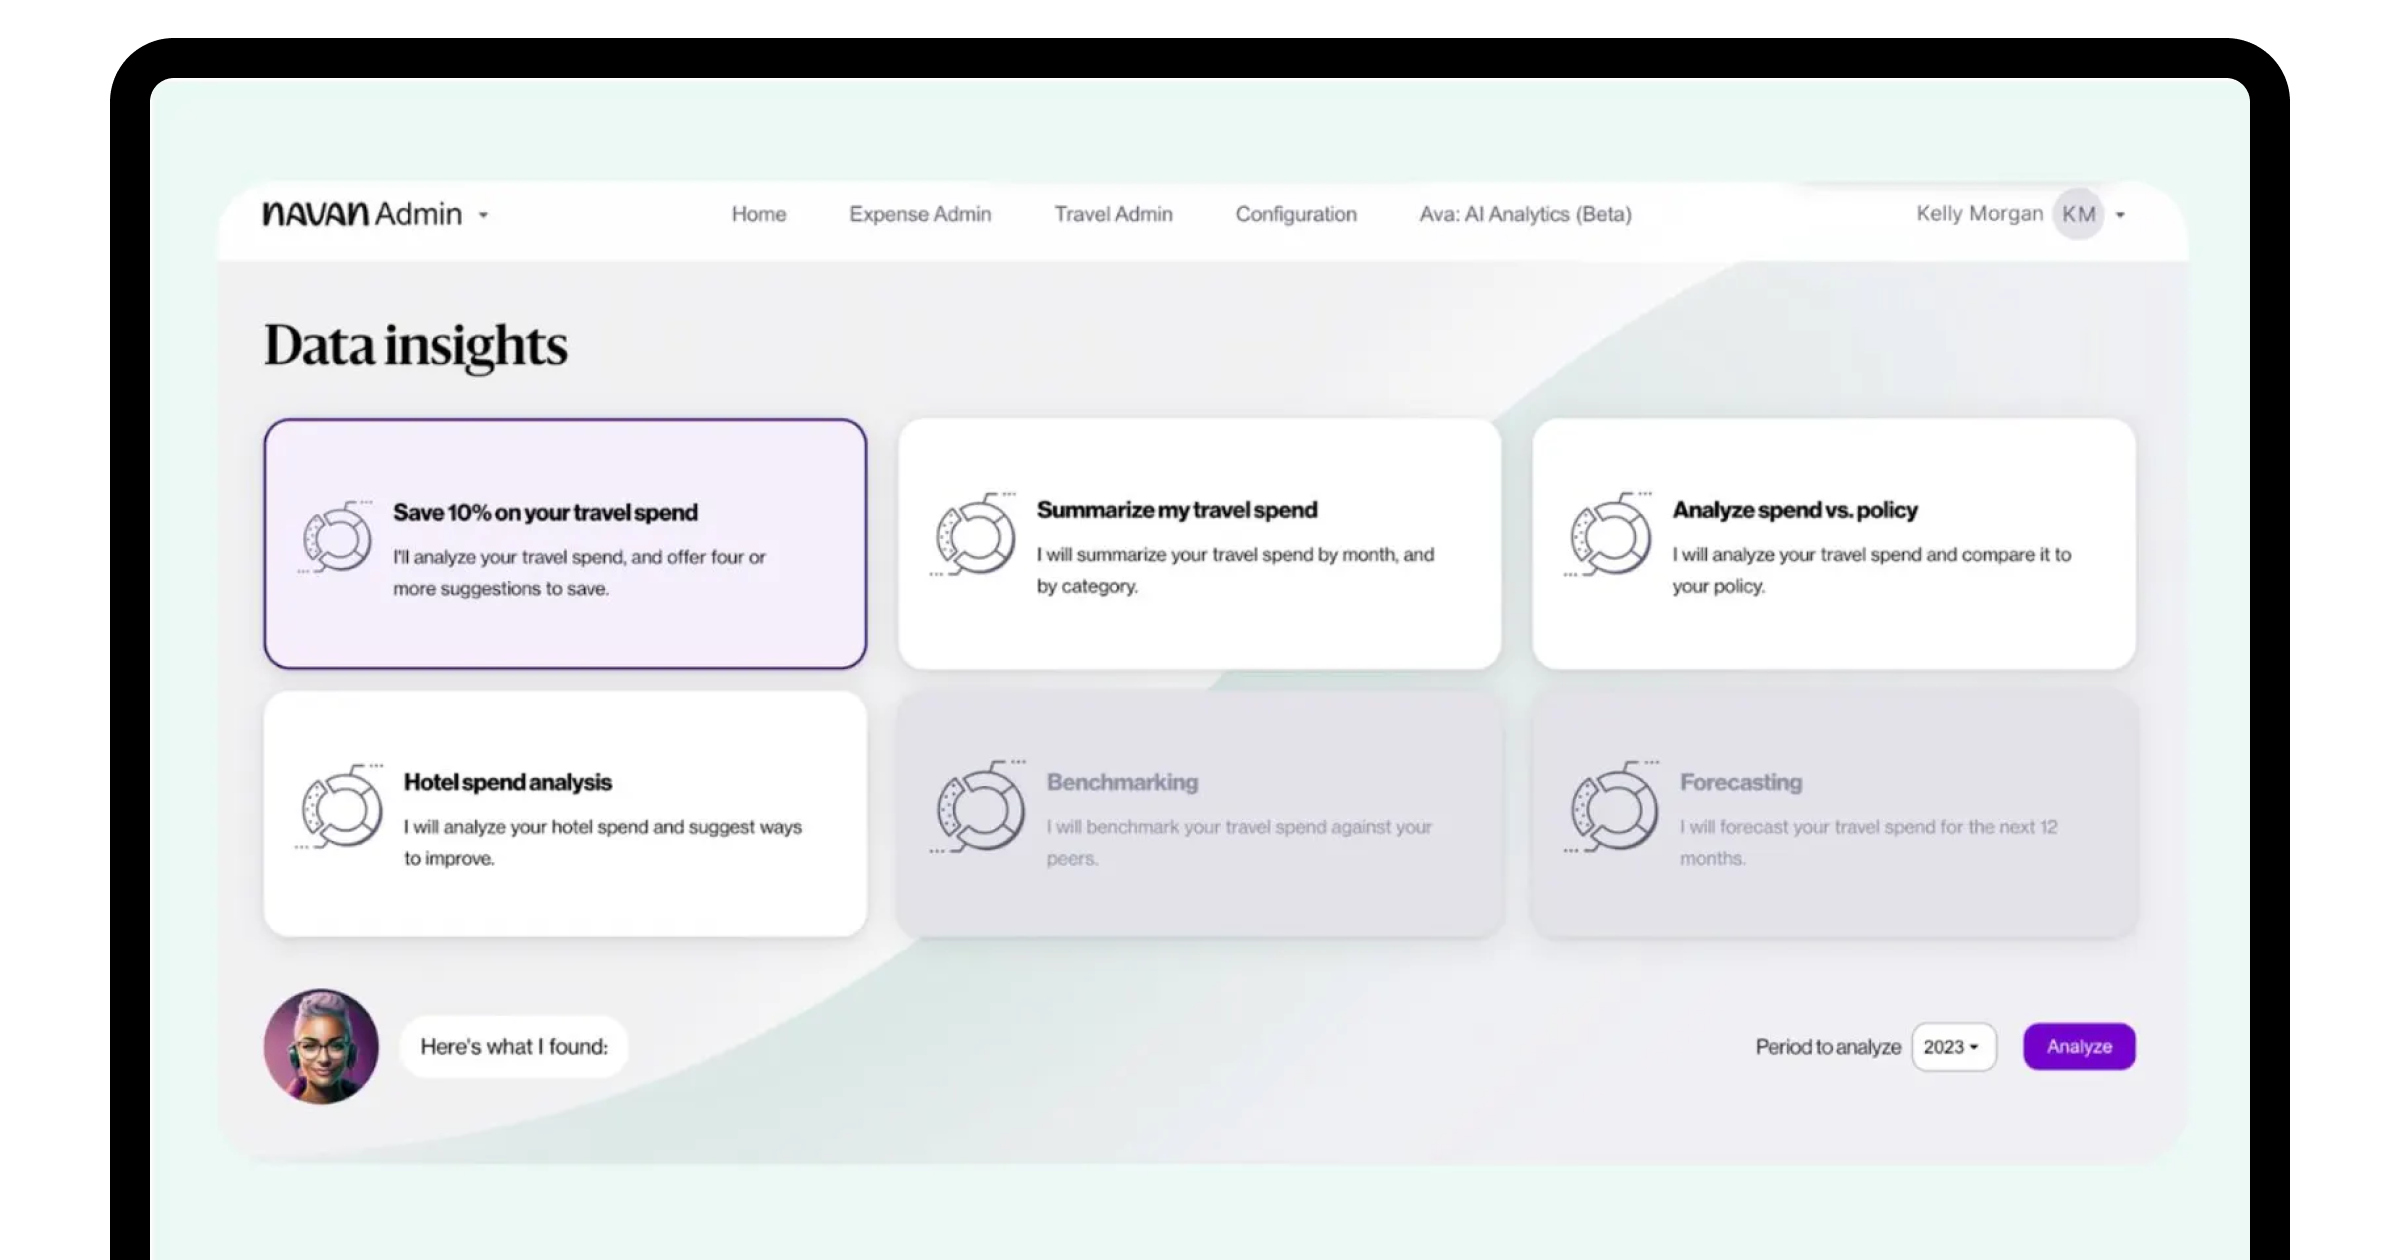Image resolution: width=2400 pixels, height=1260 pixels.
Task: Expand the Navan Admin dropdown arrow
Action: (483, 215)
